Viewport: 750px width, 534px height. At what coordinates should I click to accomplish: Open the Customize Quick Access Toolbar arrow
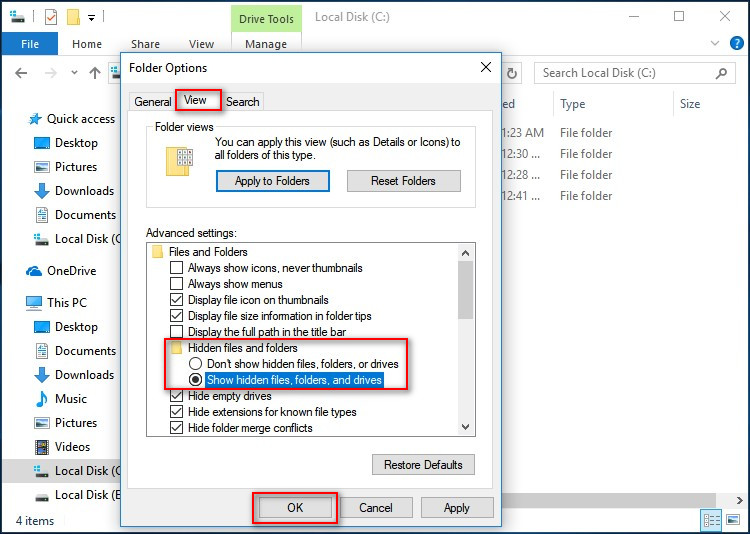91,18
